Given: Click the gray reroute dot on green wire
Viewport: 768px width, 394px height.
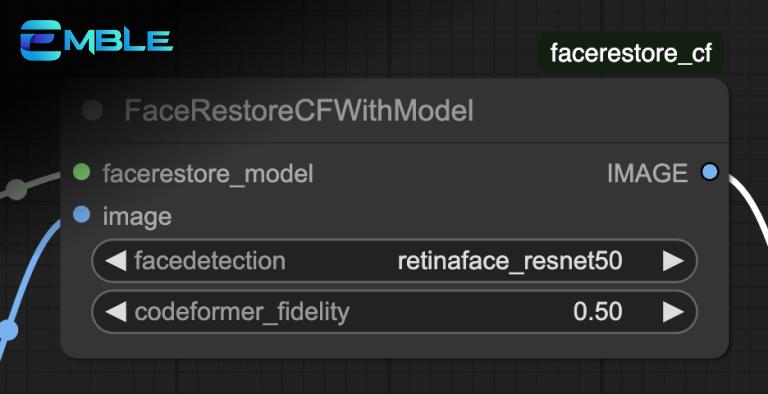Looking at the screenshot, I should [17, 190].
